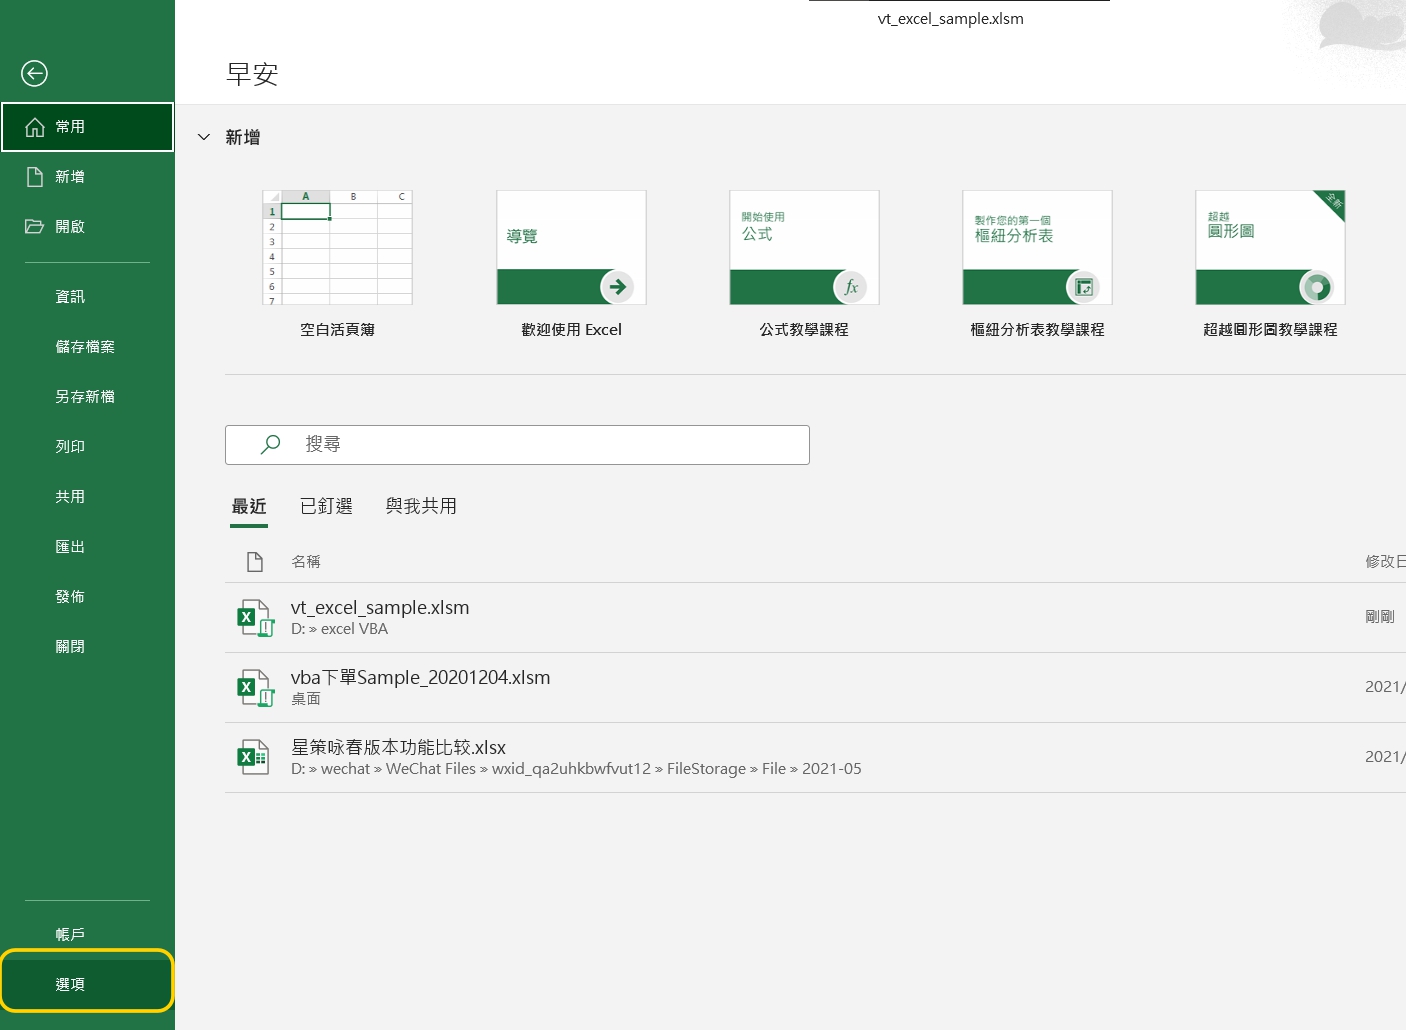
Task: Click Excel macro icon for vba下單Sample file
Action: pyautogui.click(x=255, y=688)
